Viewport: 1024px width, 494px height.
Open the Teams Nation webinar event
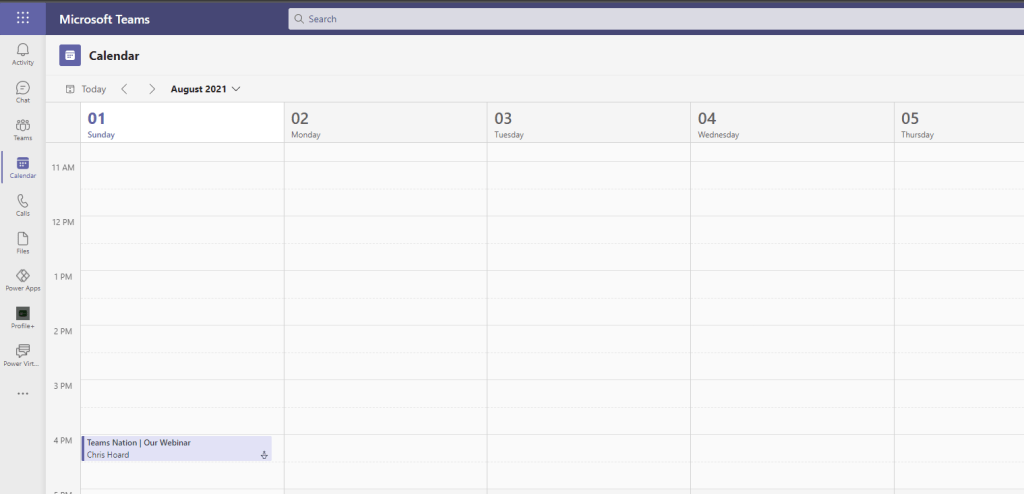tap(175, 448)
